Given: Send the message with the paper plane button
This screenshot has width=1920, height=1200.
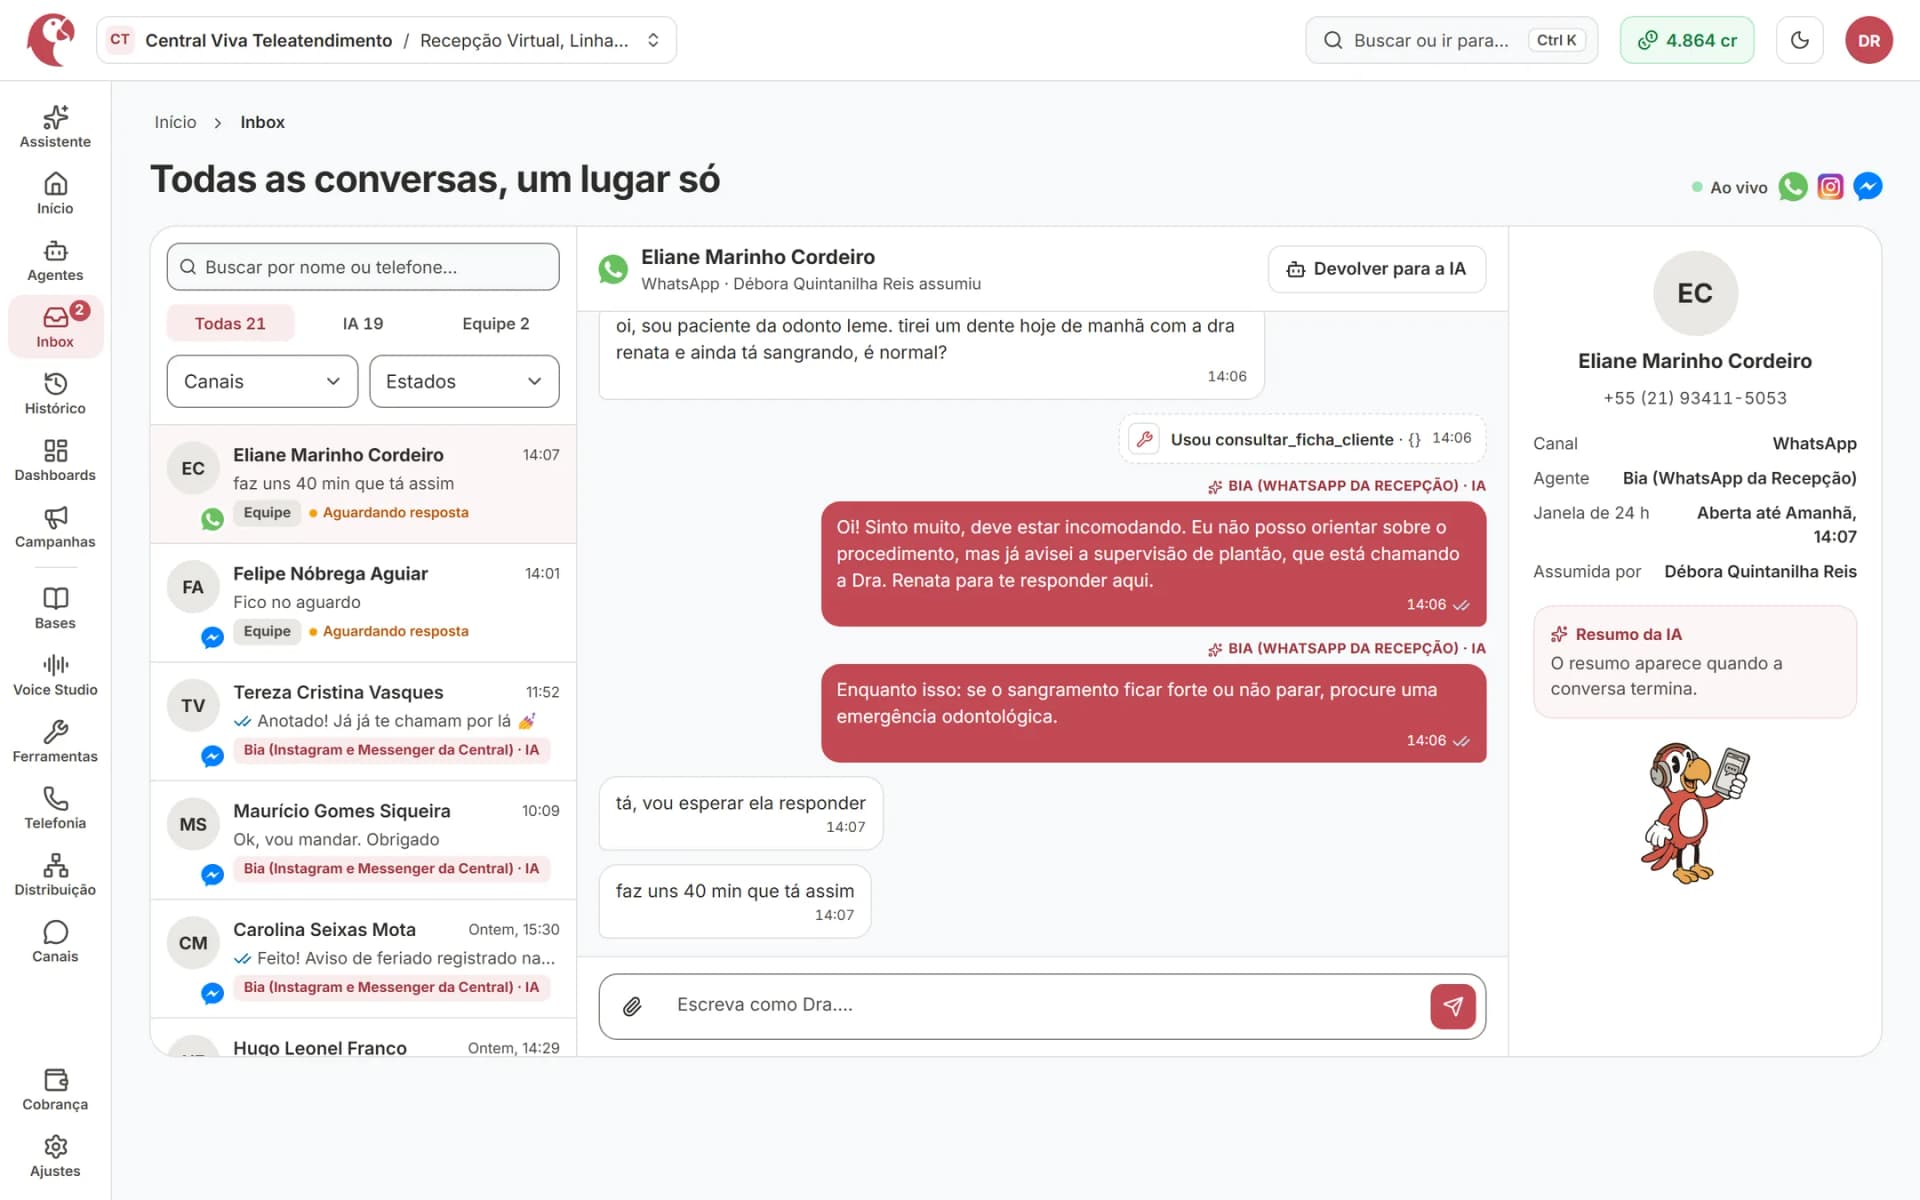Looking at the screenshot, I should (x=1452, y=1006).
